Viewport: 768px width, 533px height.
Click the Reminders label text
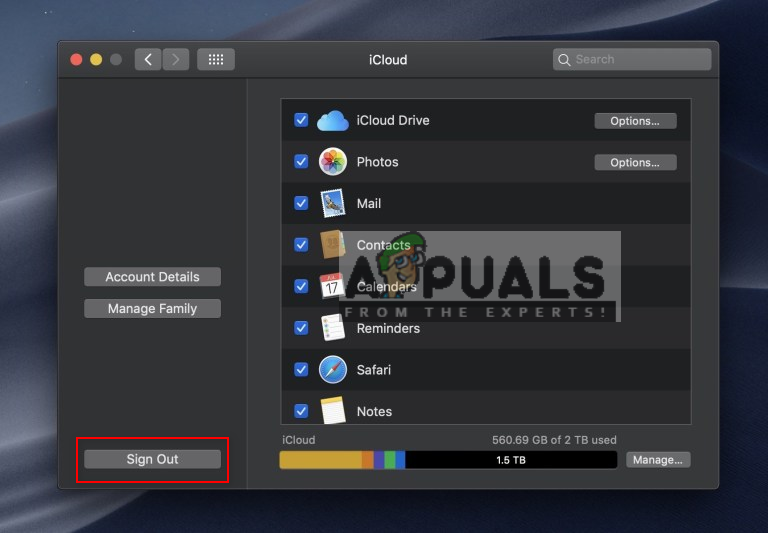pyautogui.click(x=388, y=328)
